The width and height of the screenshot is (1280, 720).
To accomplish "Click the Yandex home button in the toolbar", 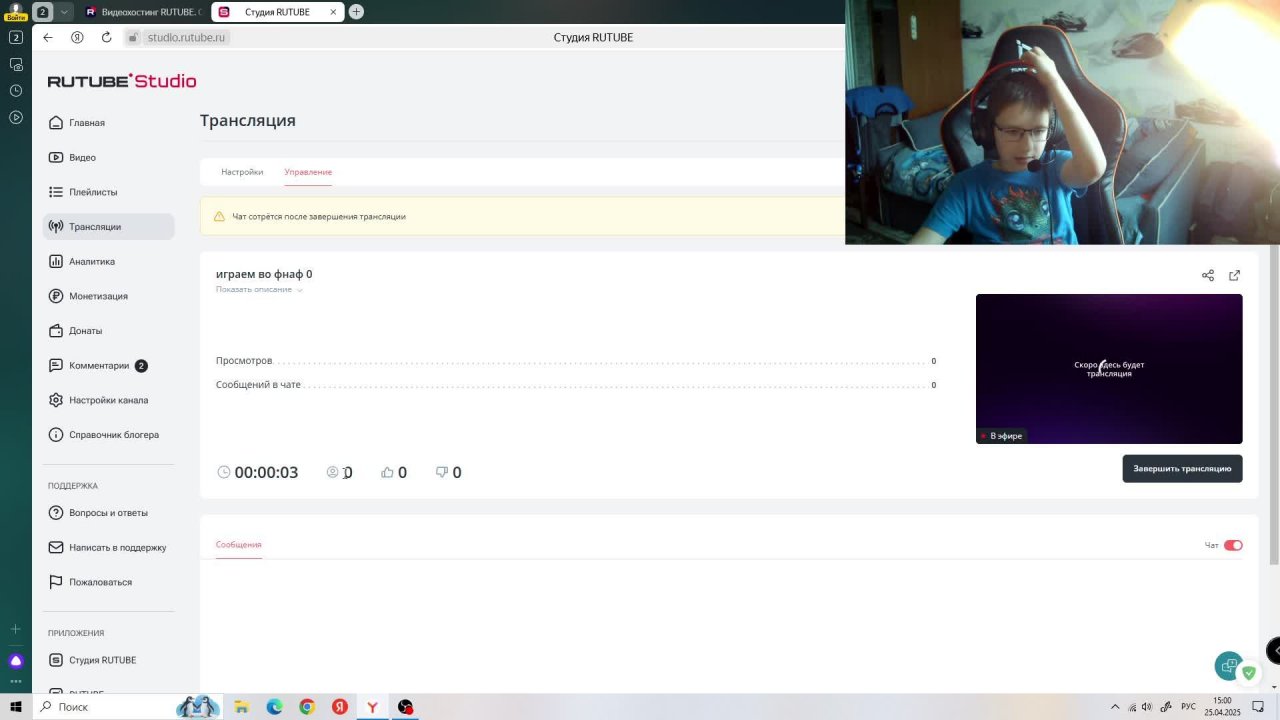I will (x=77, y=37).
